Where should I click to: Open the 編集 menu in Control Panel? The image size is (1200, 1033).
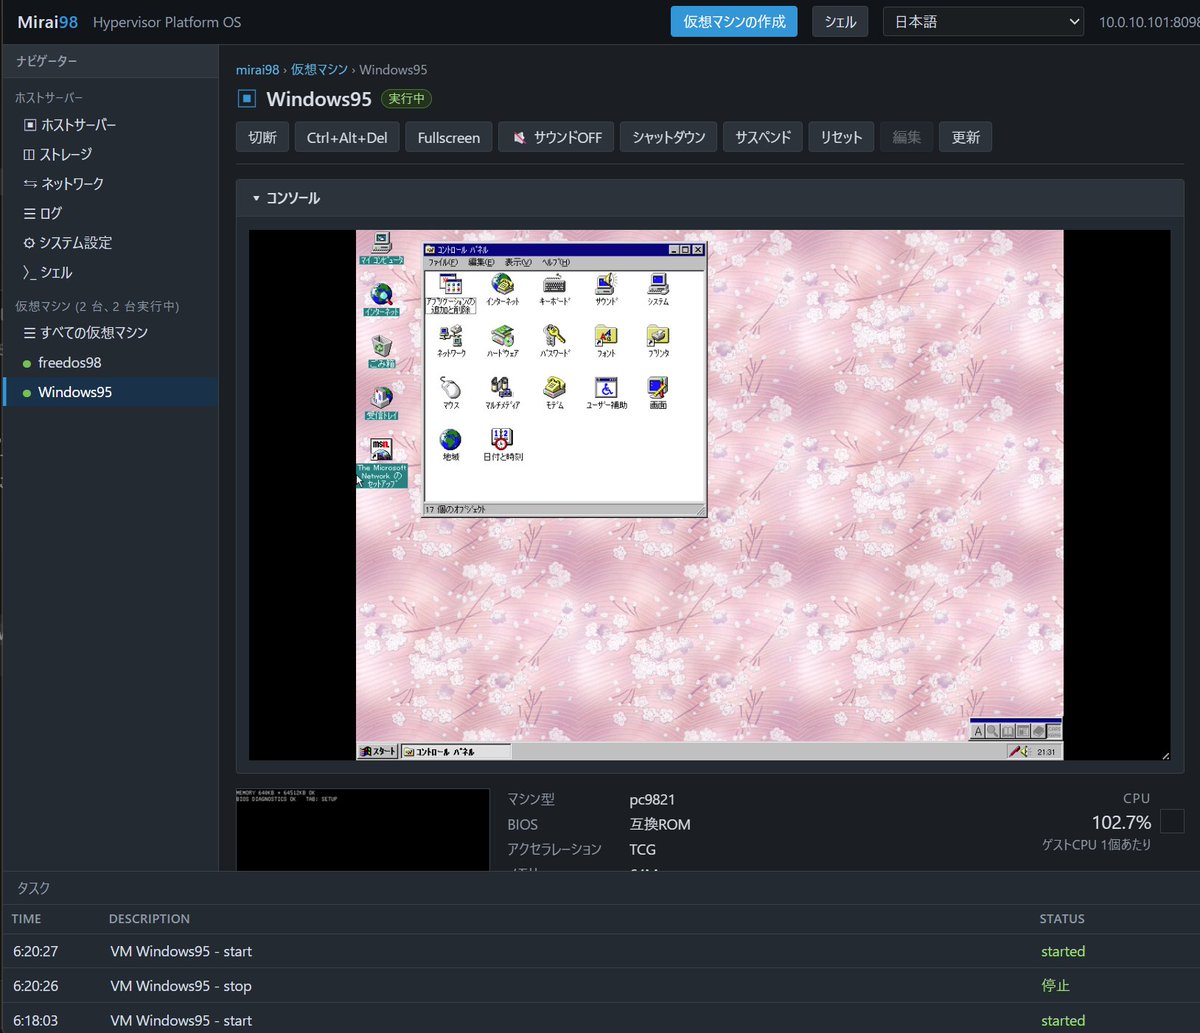tap(482, 262)
